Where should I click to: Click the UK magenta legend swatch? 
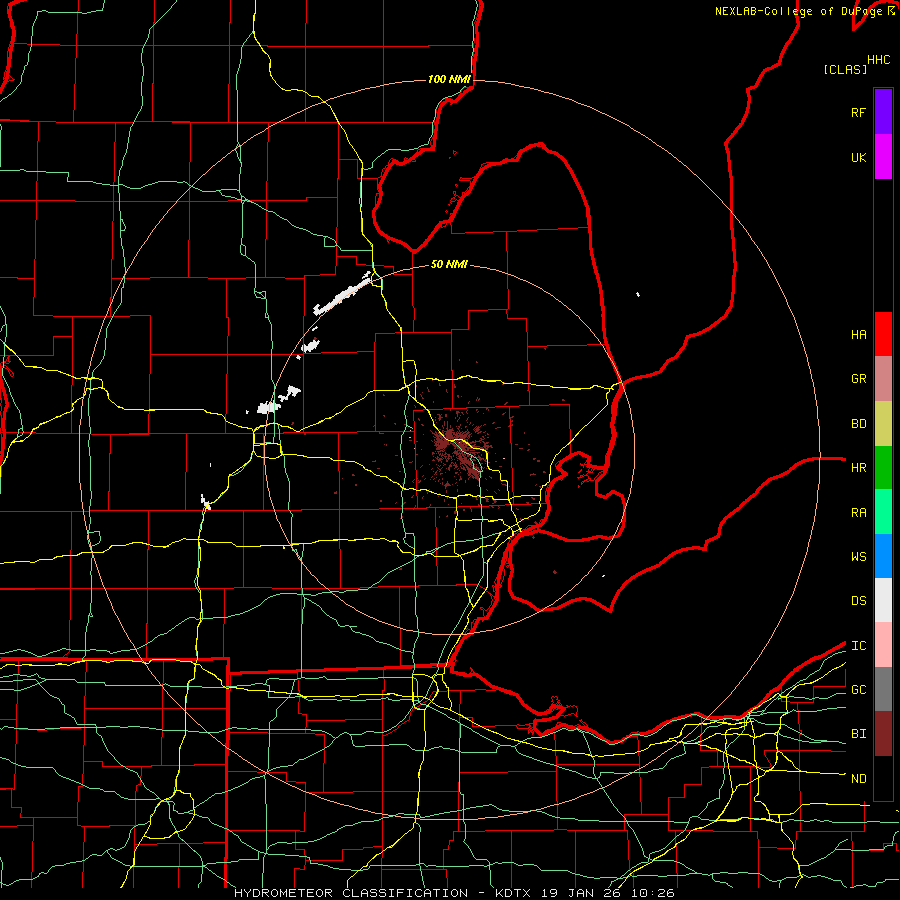point(883,157)
